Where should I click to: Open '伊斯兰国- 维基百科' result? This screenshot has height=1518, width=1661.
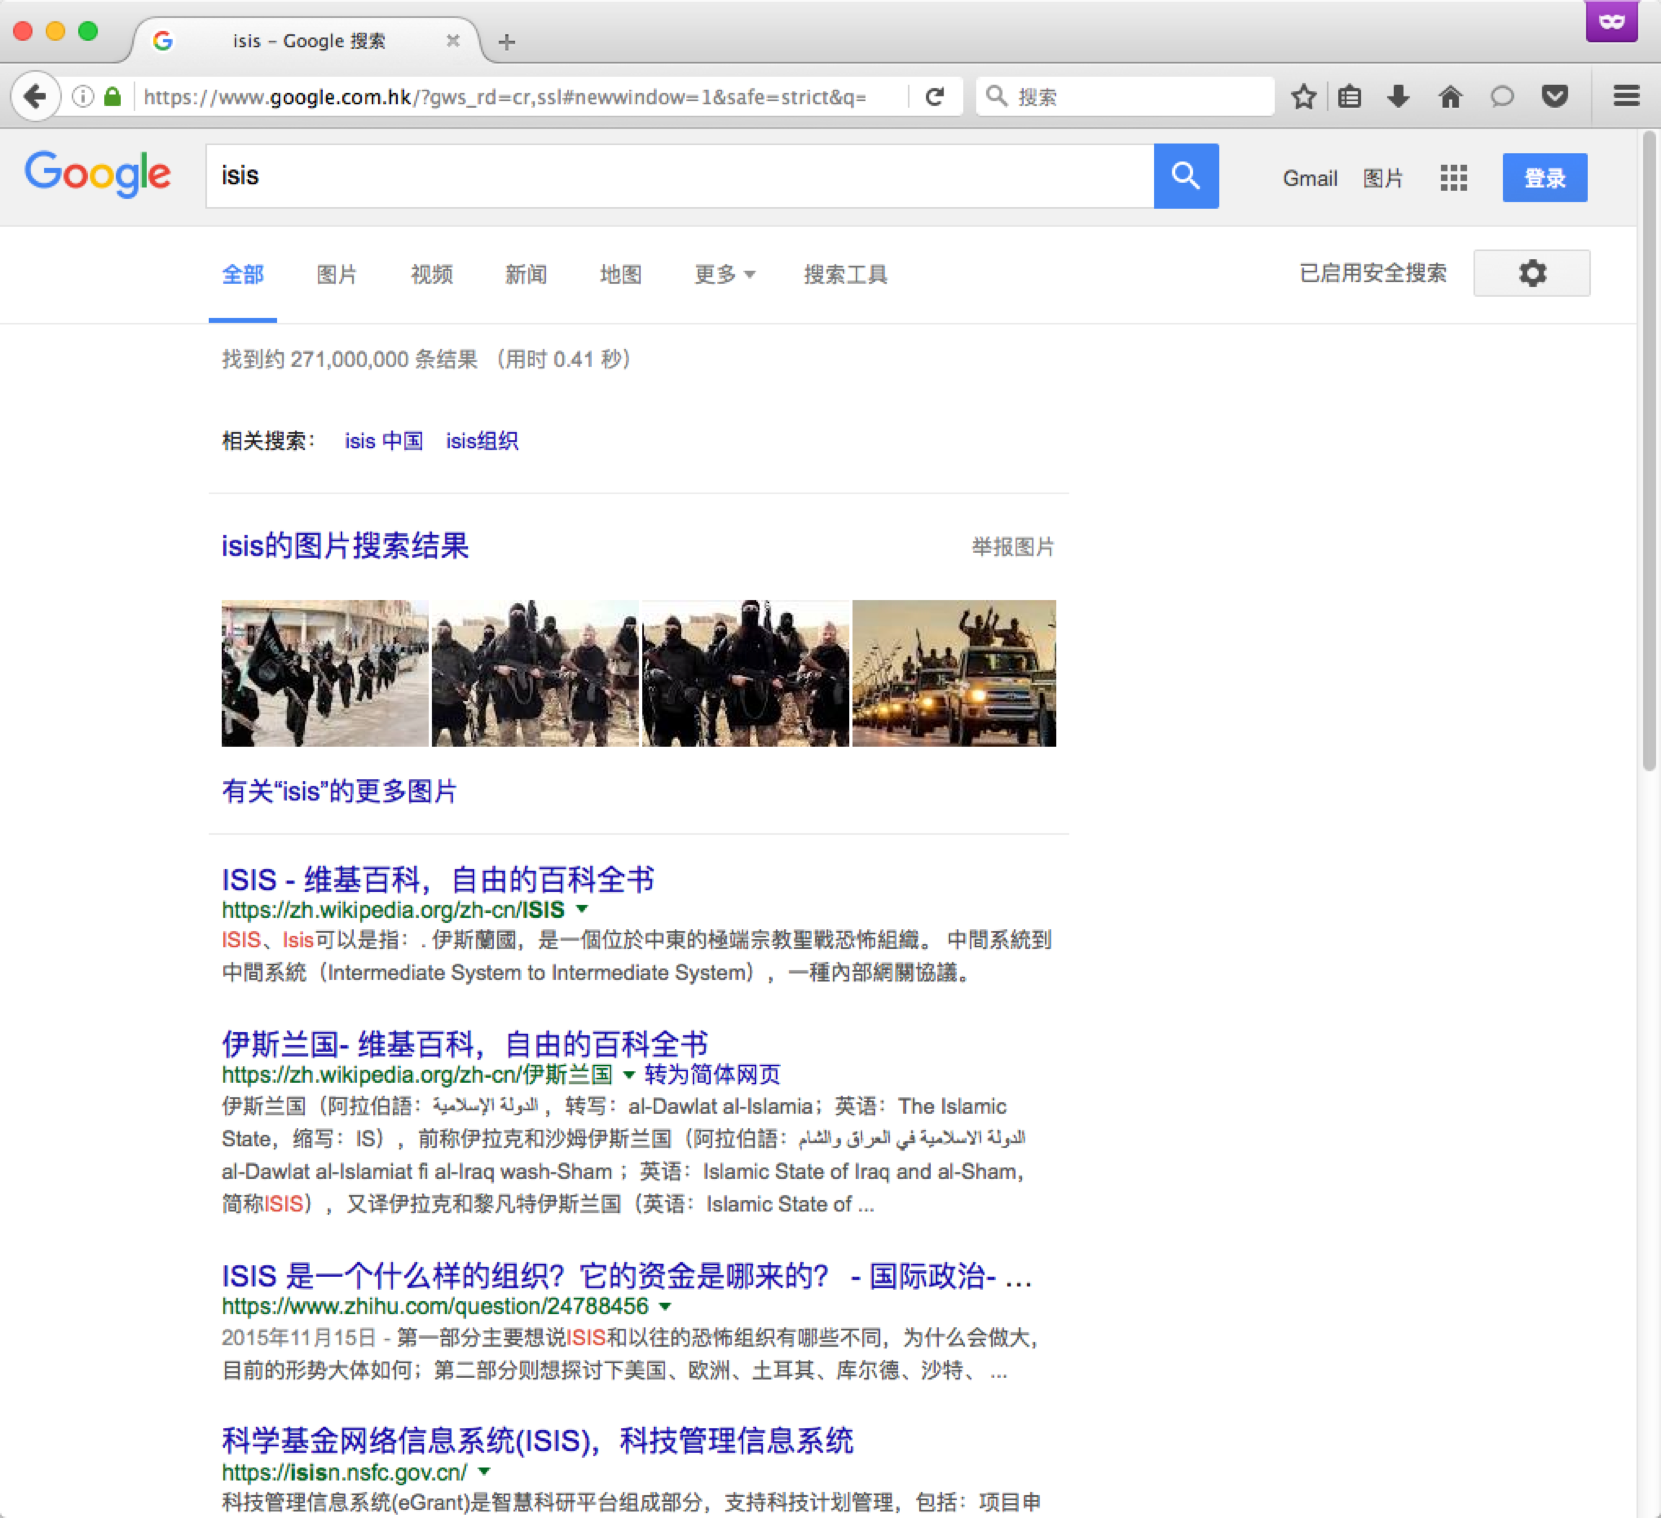click(x=465, y=1044)
